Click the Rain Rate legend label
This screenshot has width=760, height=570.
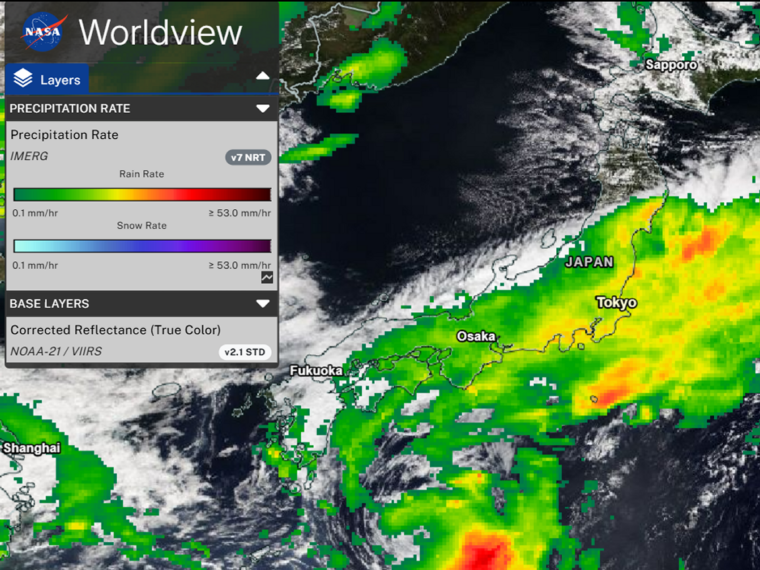coord(142,174)
